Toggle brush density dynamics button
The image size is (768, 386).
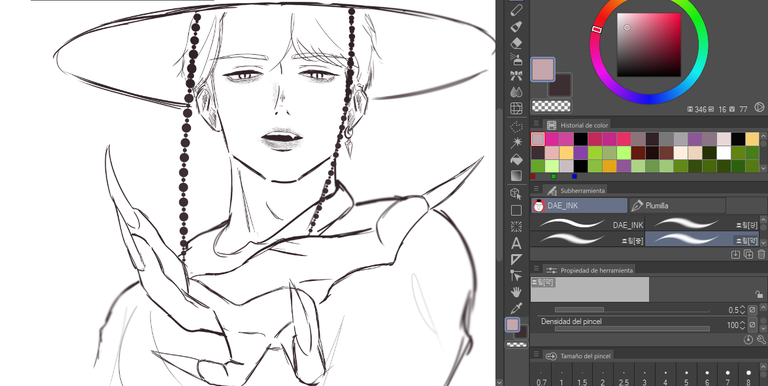(753, 325)
